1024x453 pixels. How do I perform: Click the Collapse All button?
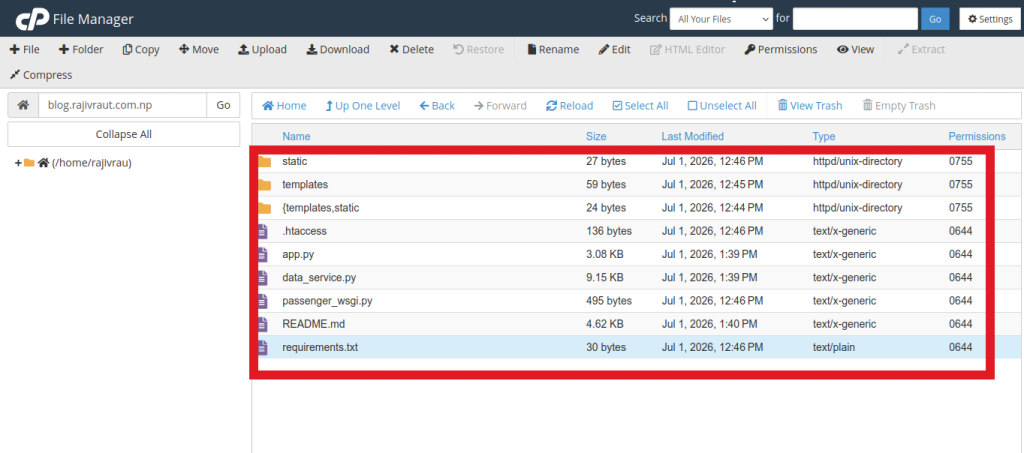(x=123, y=134)
